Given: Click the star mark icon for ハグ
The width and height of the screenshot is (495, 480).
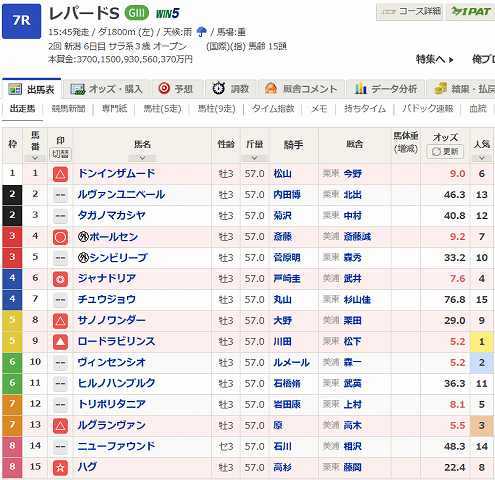Looking at the screenshot, I should point(60,468).
